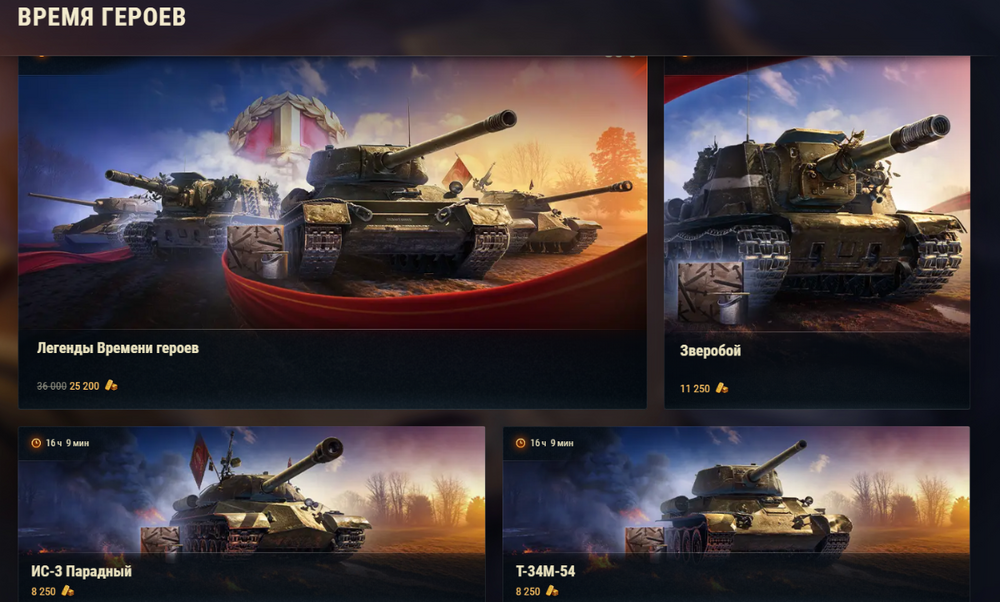Select the Т-34М-54 tank image

click(x=736, y=490)
